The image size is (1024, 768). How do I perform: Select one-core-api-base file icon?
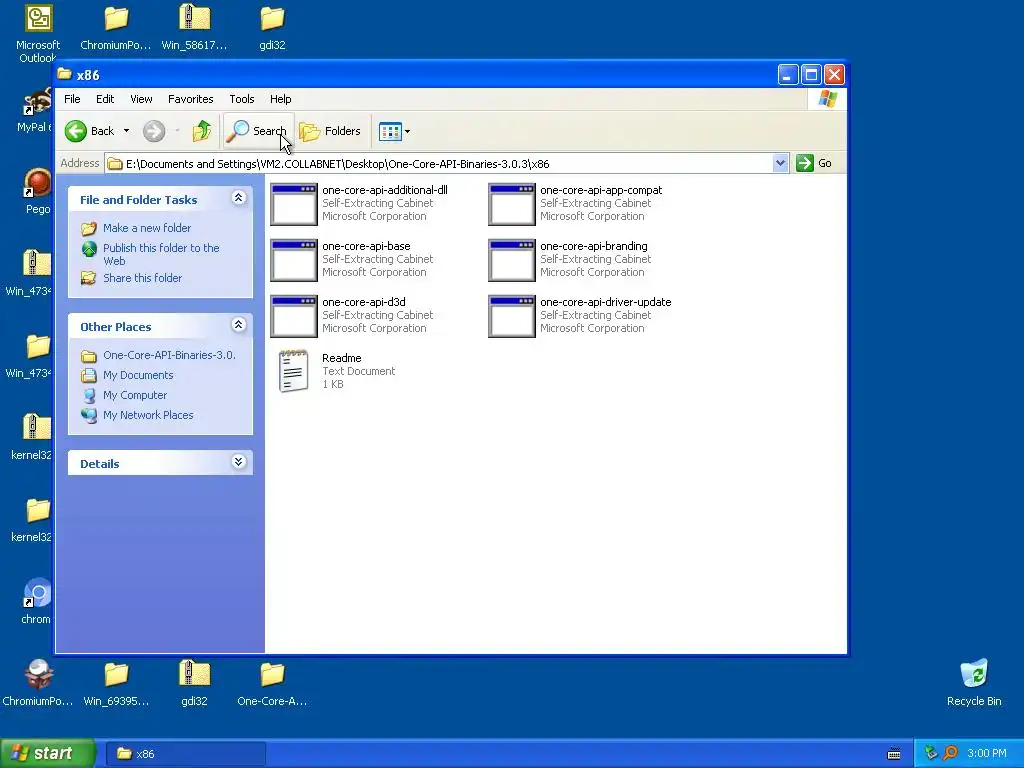coord(294,261)
